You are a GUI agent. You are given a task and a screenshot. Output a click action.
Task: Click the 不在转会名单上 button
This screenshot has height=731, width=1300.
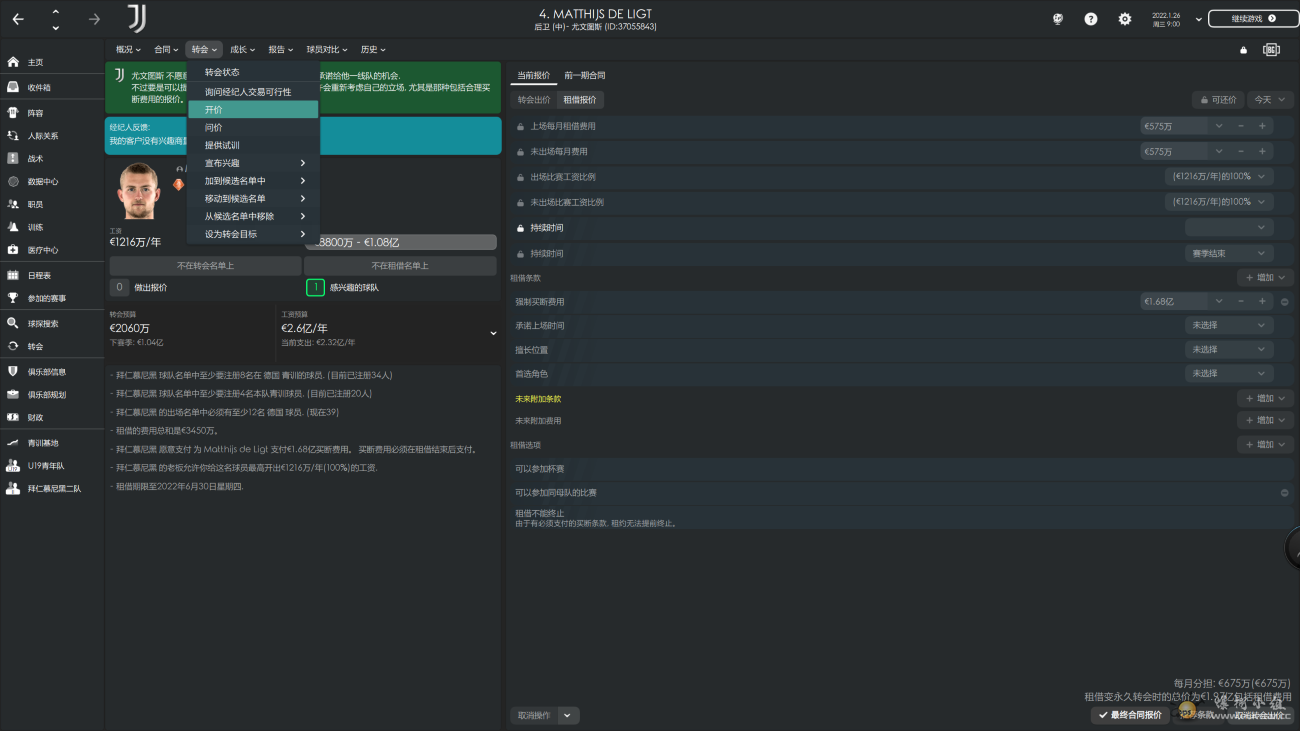click(x=205, y=266)
